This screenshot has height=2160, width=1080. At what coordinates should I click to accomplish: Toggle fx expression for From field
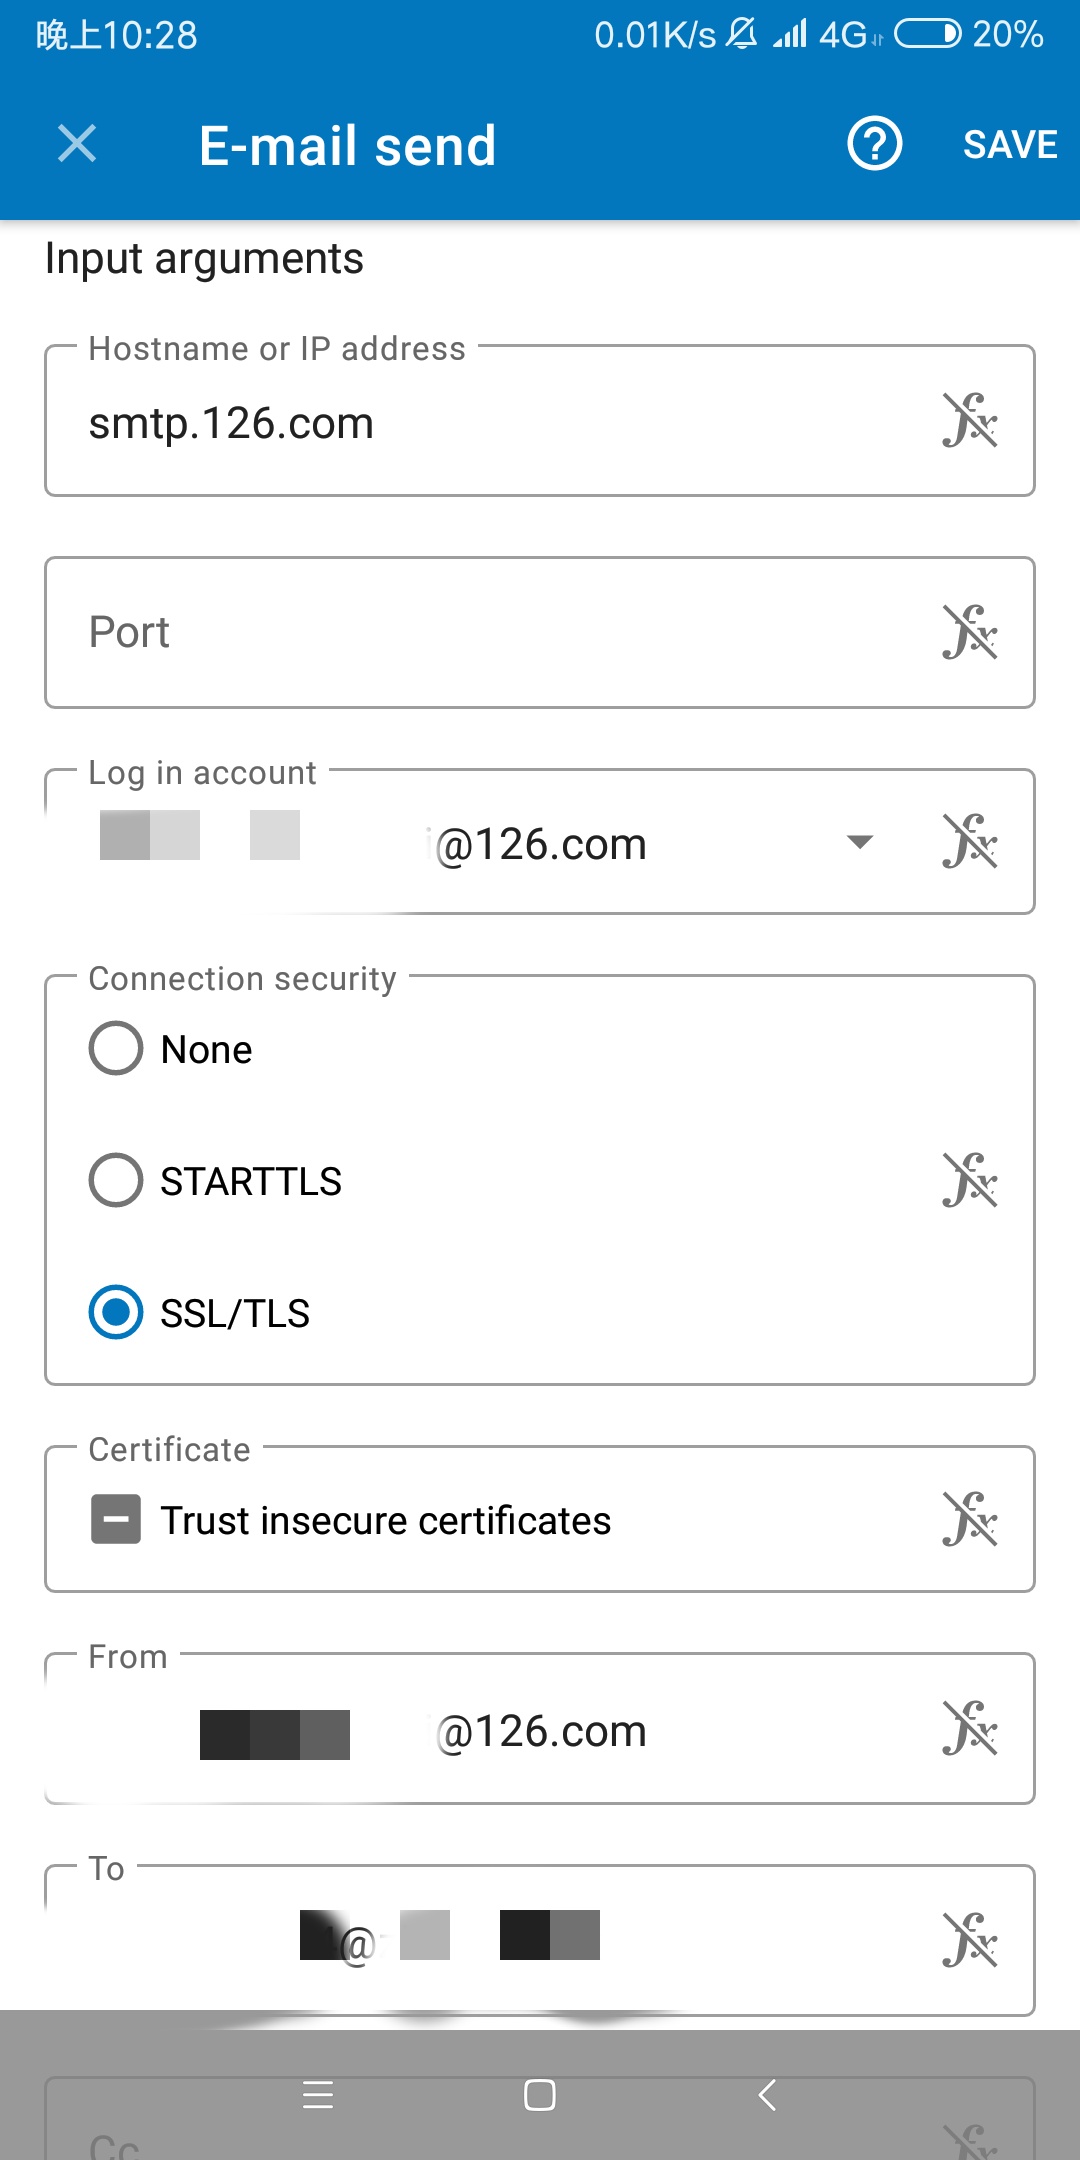pyautogui.click(x=969, y=1729)
